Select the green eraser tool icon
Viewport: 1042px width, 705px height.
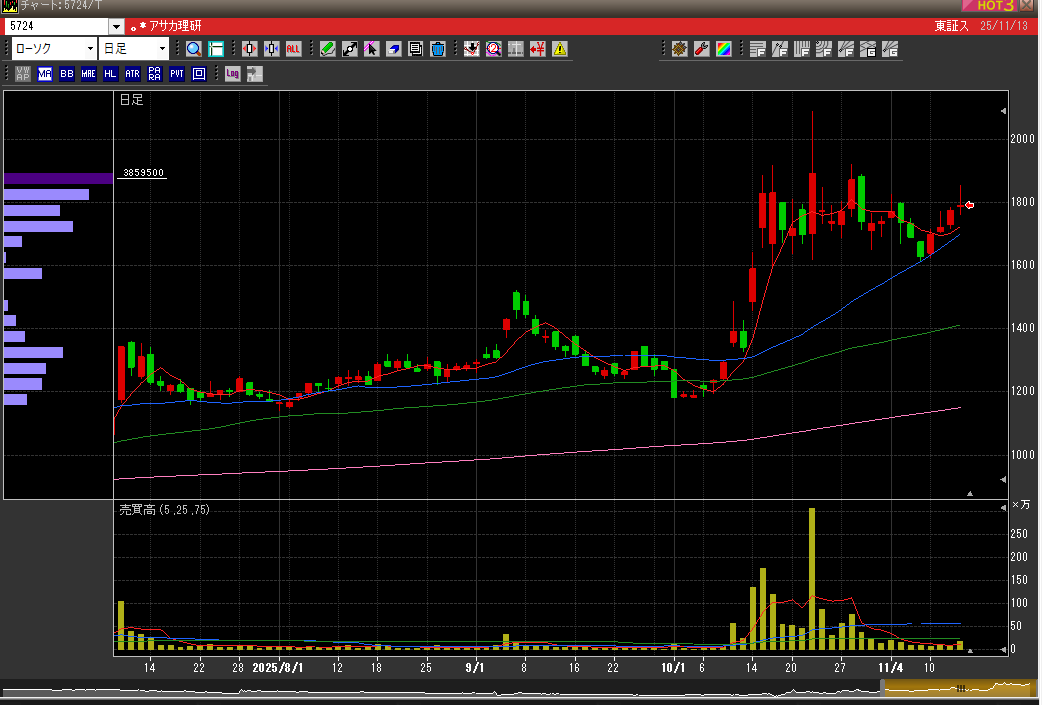click(327, 48)
